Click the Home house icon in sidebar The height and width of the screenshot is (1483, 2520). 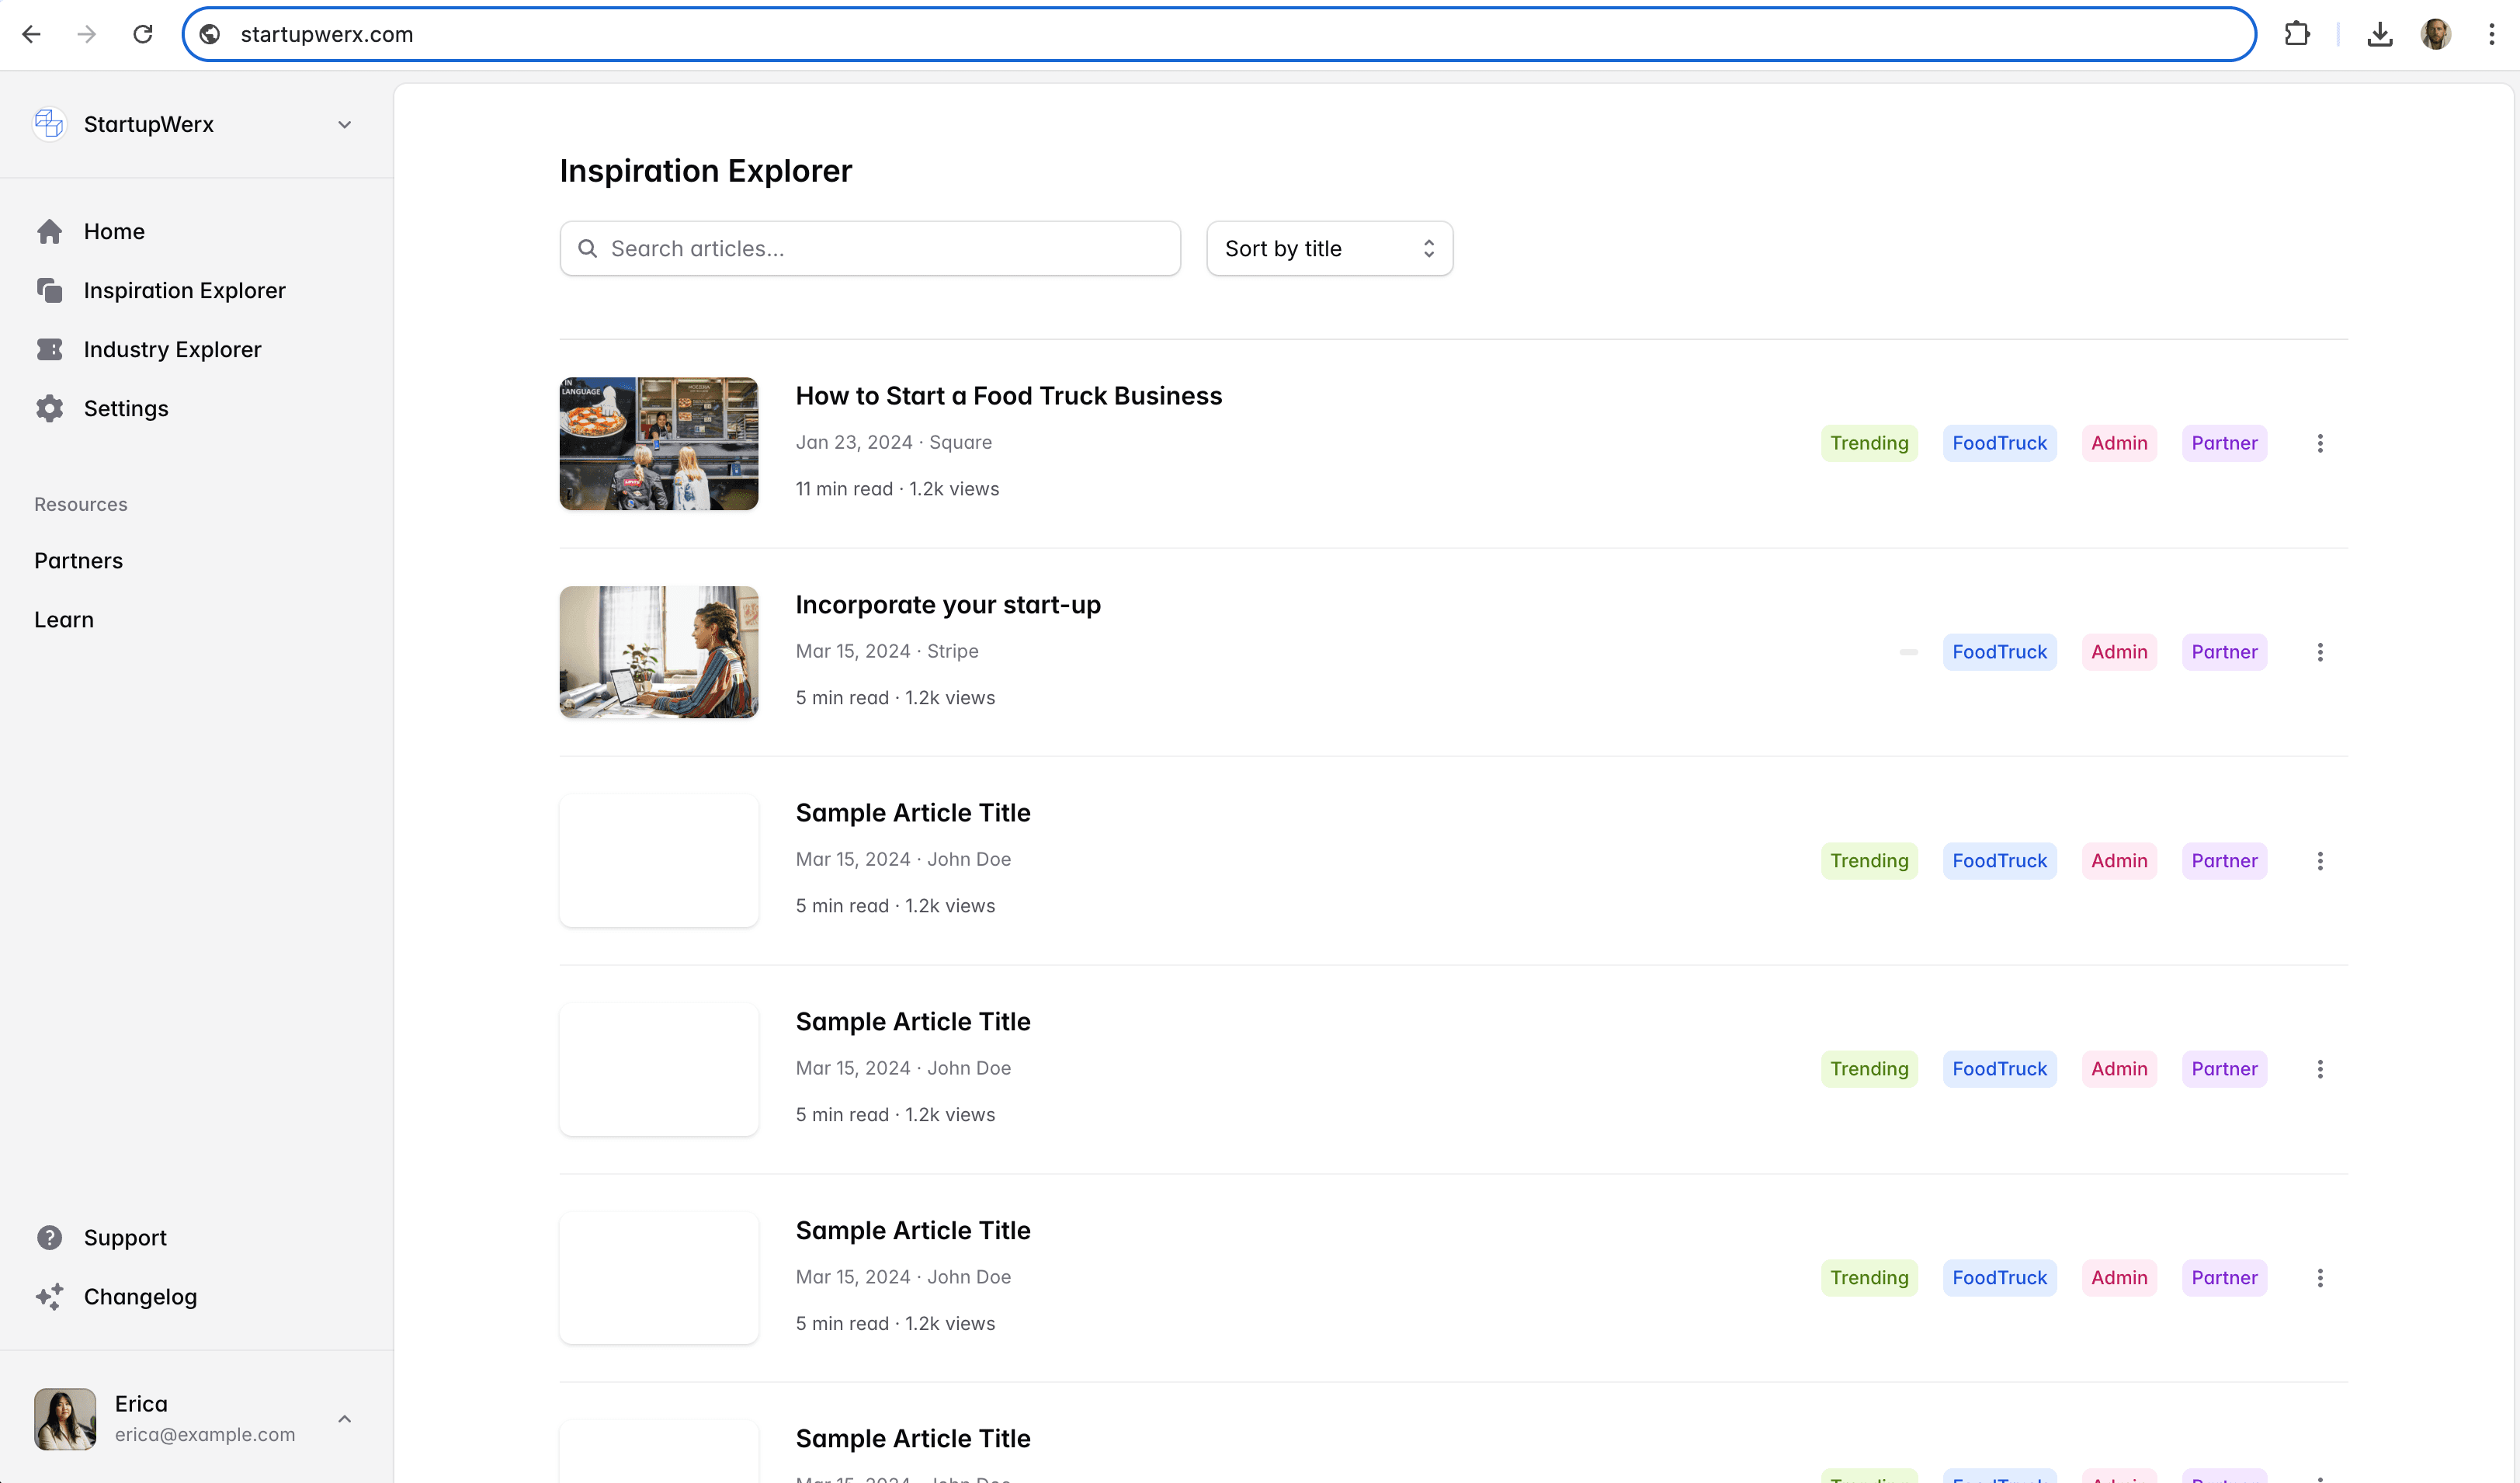49,232
